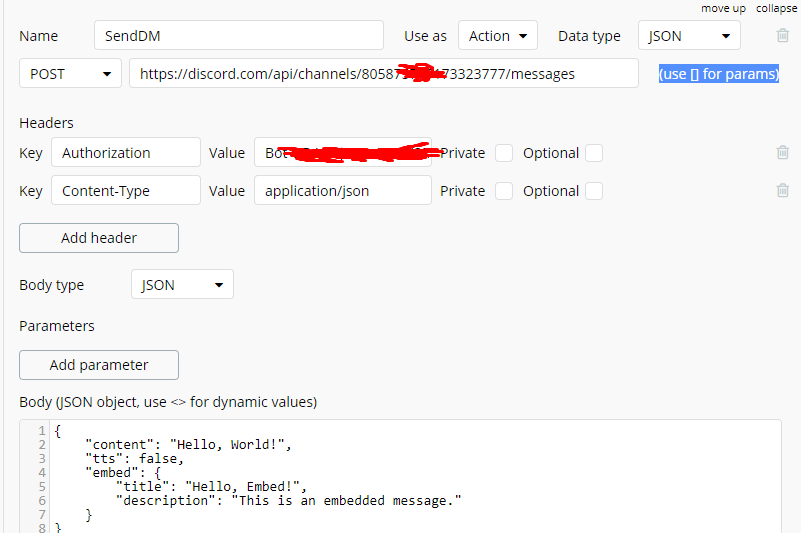The height and width of the screenshot is (533, 801).
Task: Click the Body JSON object instructions label
Action: pos(168,402)
